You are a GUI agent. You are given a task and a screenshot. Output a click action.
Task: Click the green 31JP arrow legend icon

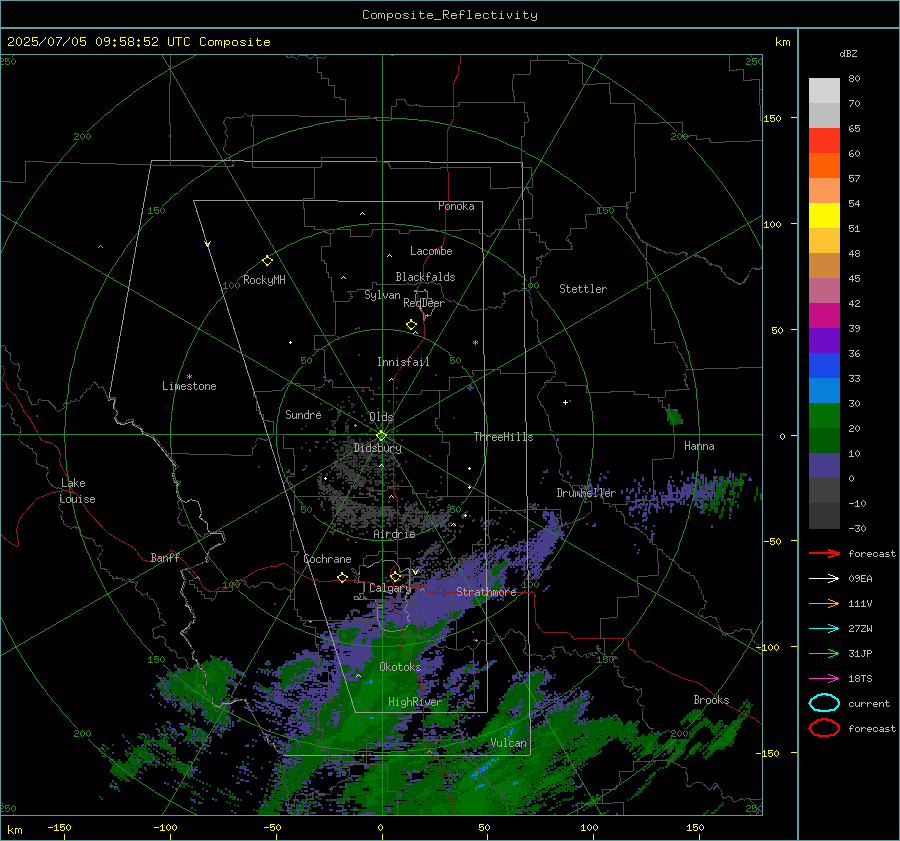pos(824,653)
